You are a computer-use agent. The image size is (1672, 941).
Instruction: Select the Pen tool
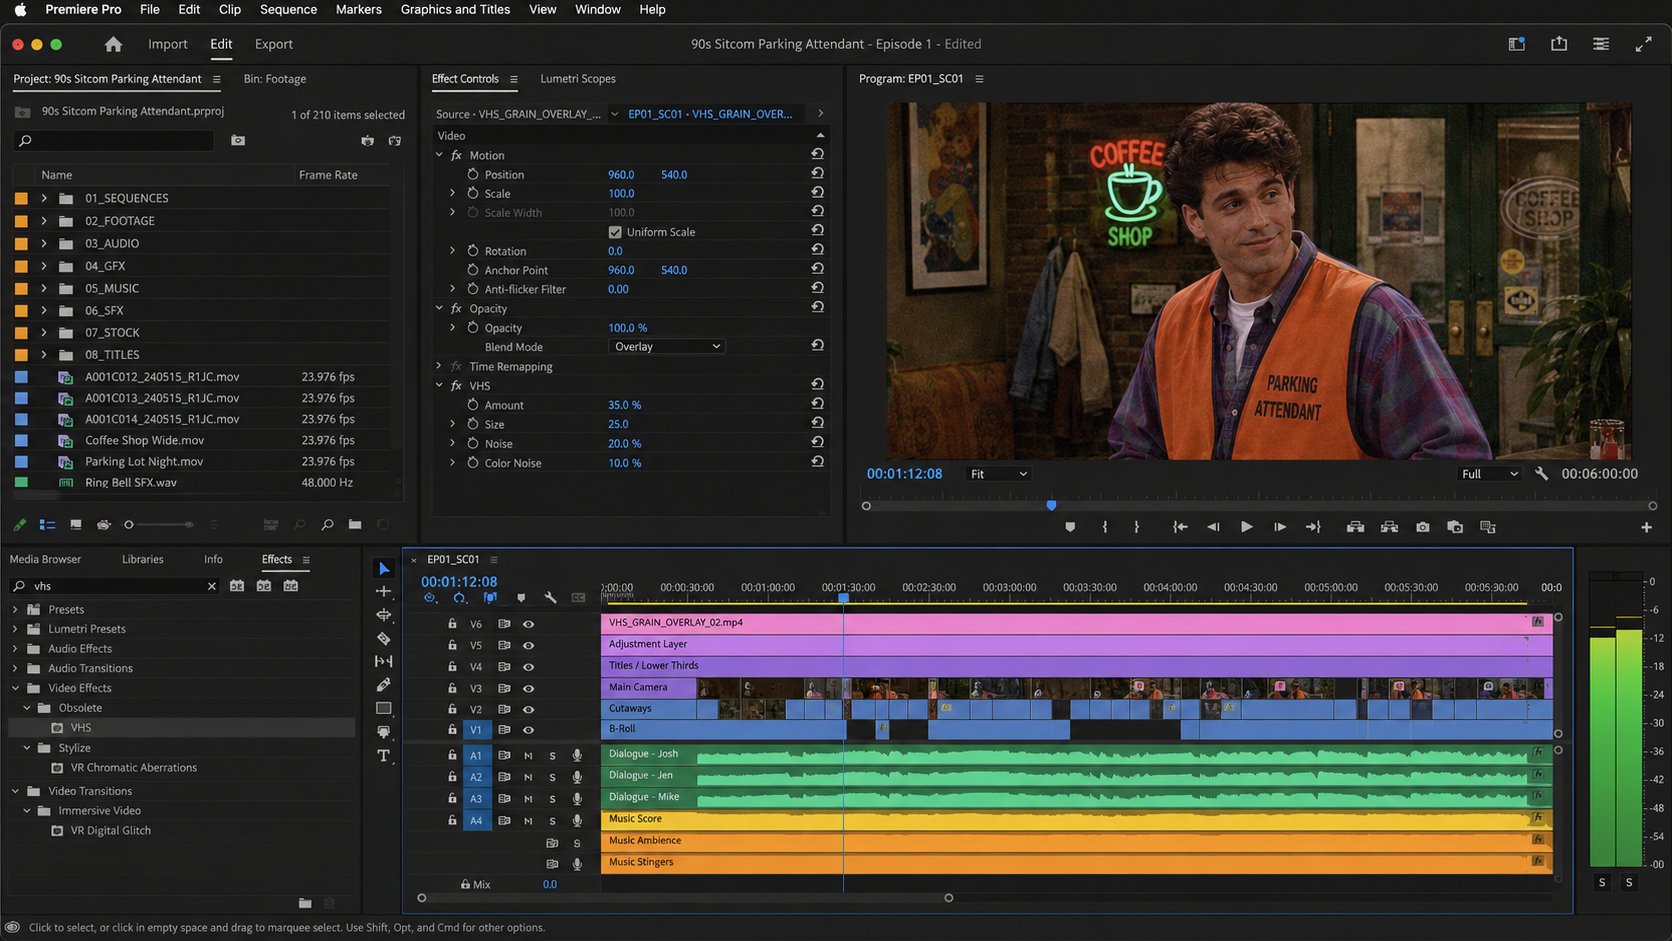383,685
